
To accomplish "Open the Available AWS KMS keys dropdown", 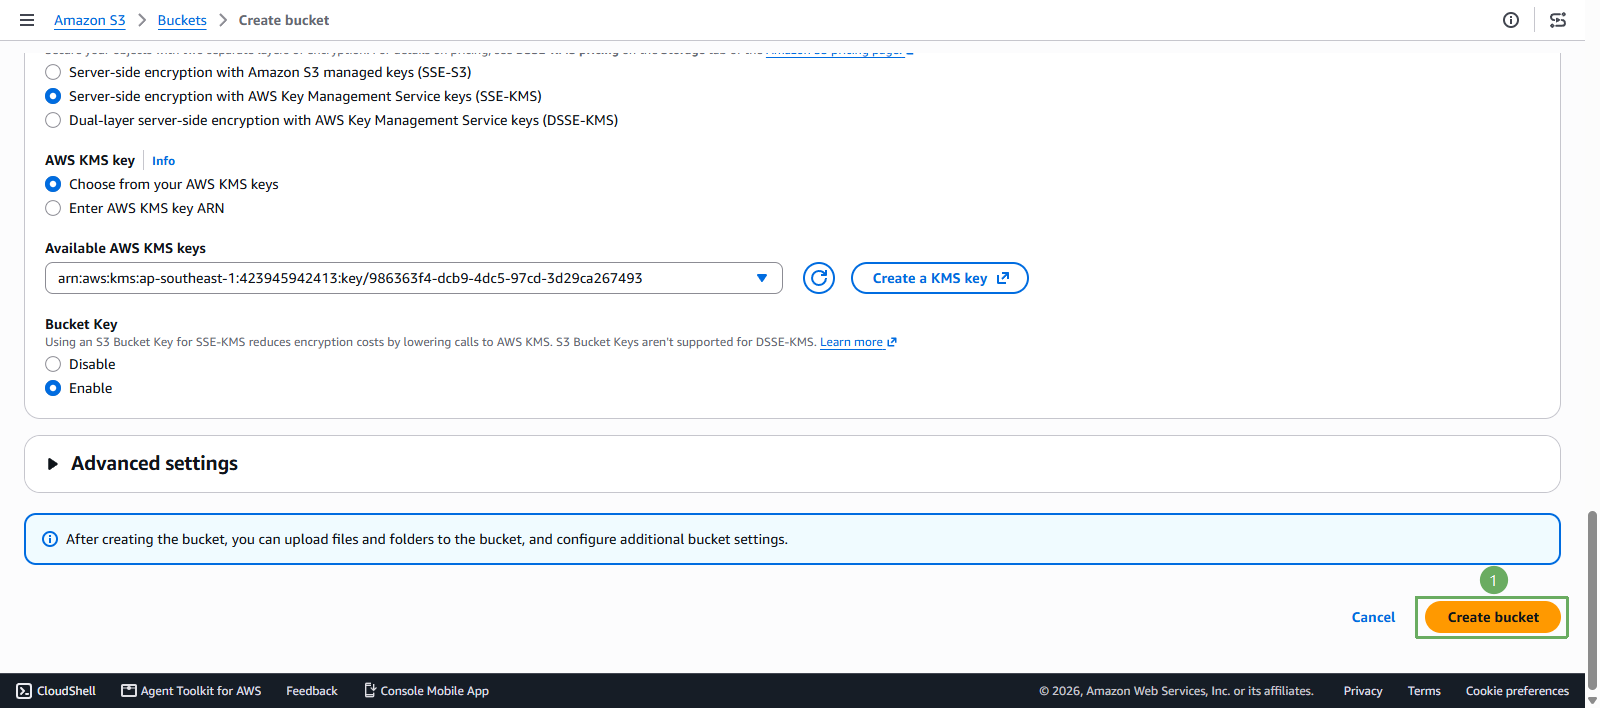I will [x=413, y=278].
